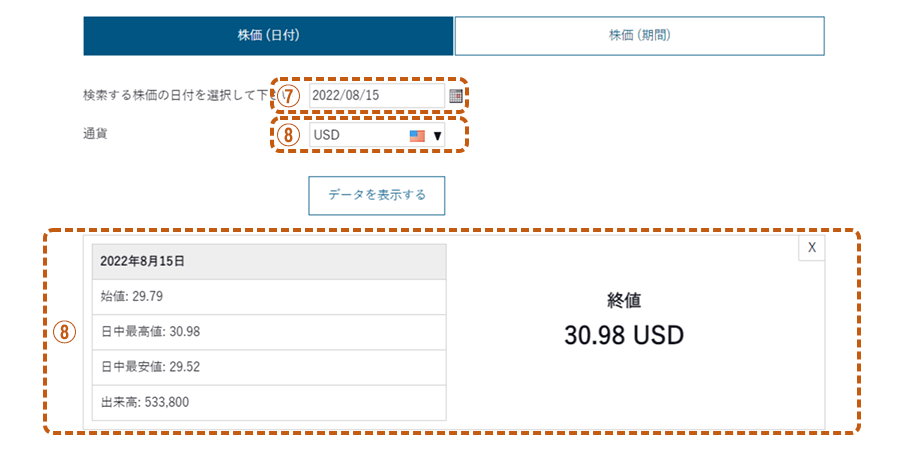
Task: Click the 終値 heading label
Action: pyautogui.click(x=624, y=300)
